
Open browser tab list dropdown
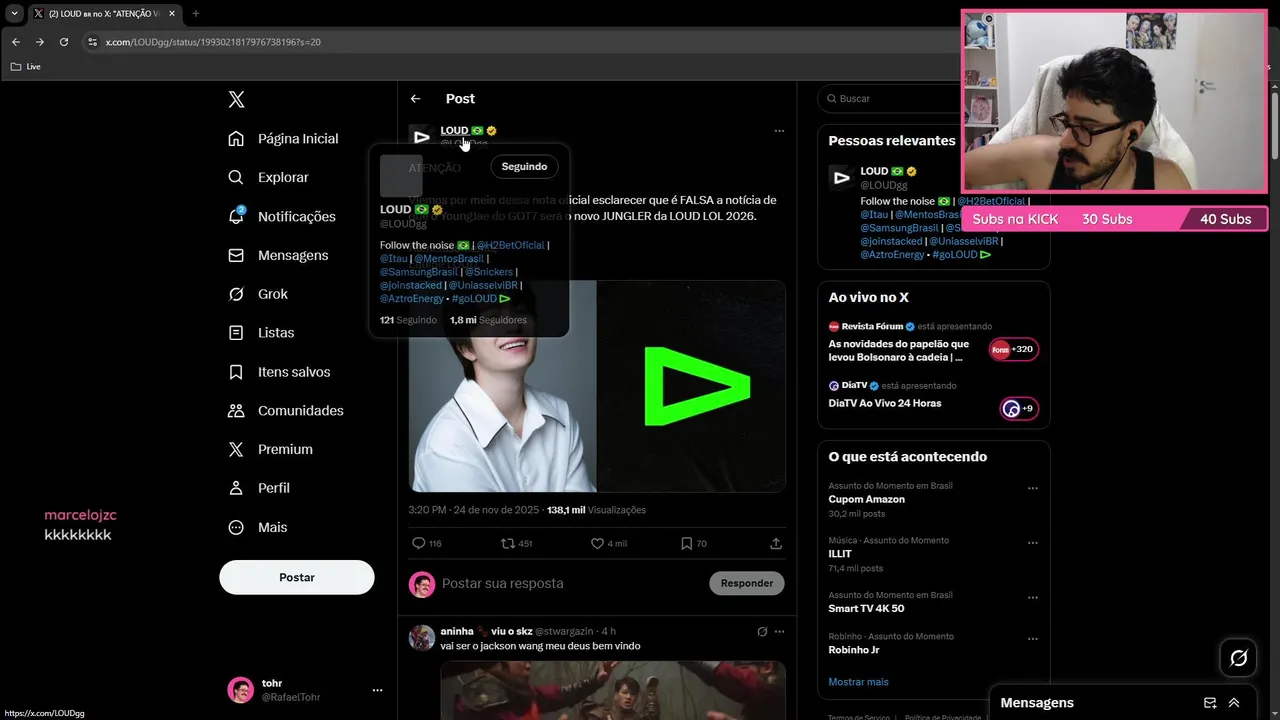point(14,13)
